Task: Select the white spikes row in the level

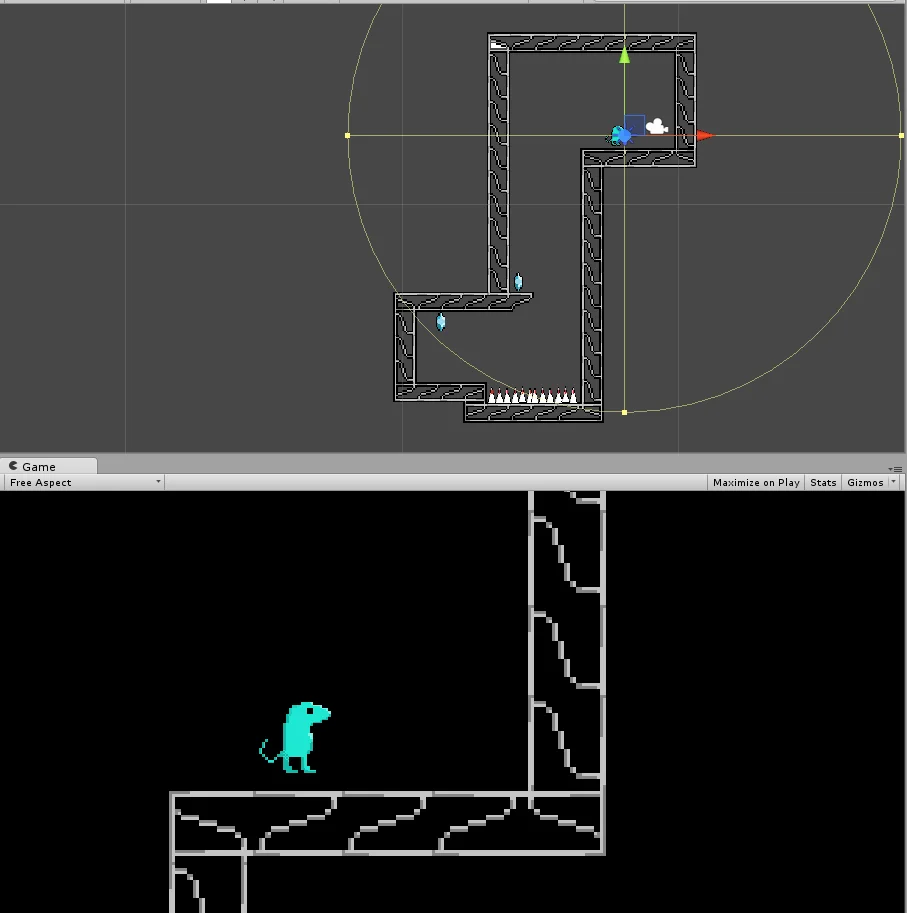Action: click(x=533, y=396)
